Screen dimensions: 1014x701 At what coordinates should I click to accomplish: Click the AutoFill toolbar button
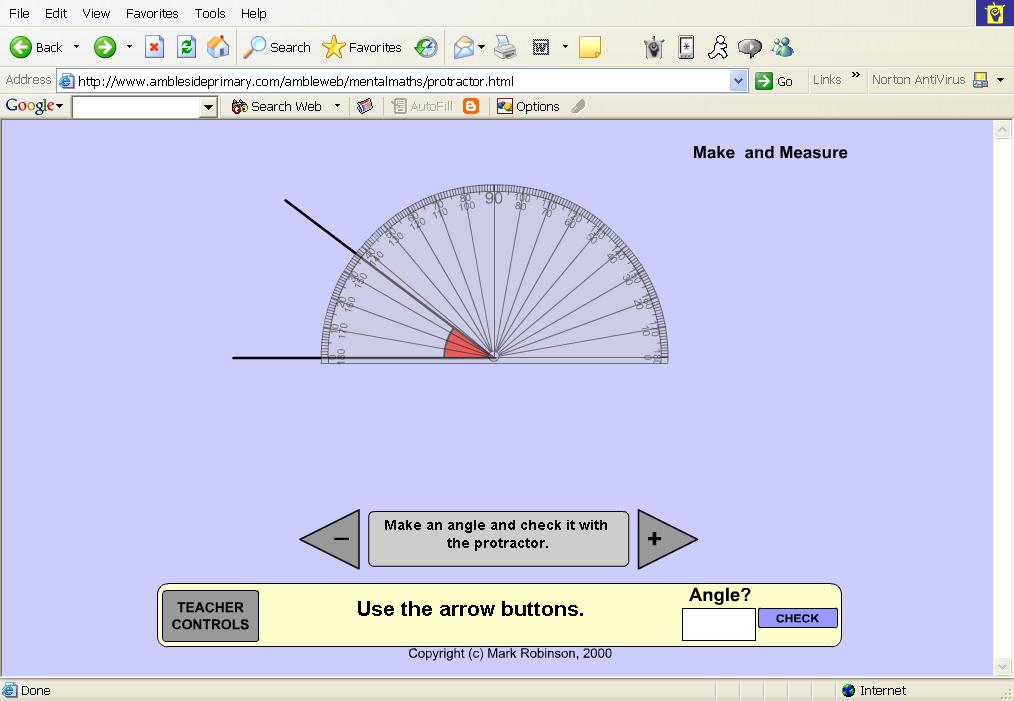click(x=422, y=106)
